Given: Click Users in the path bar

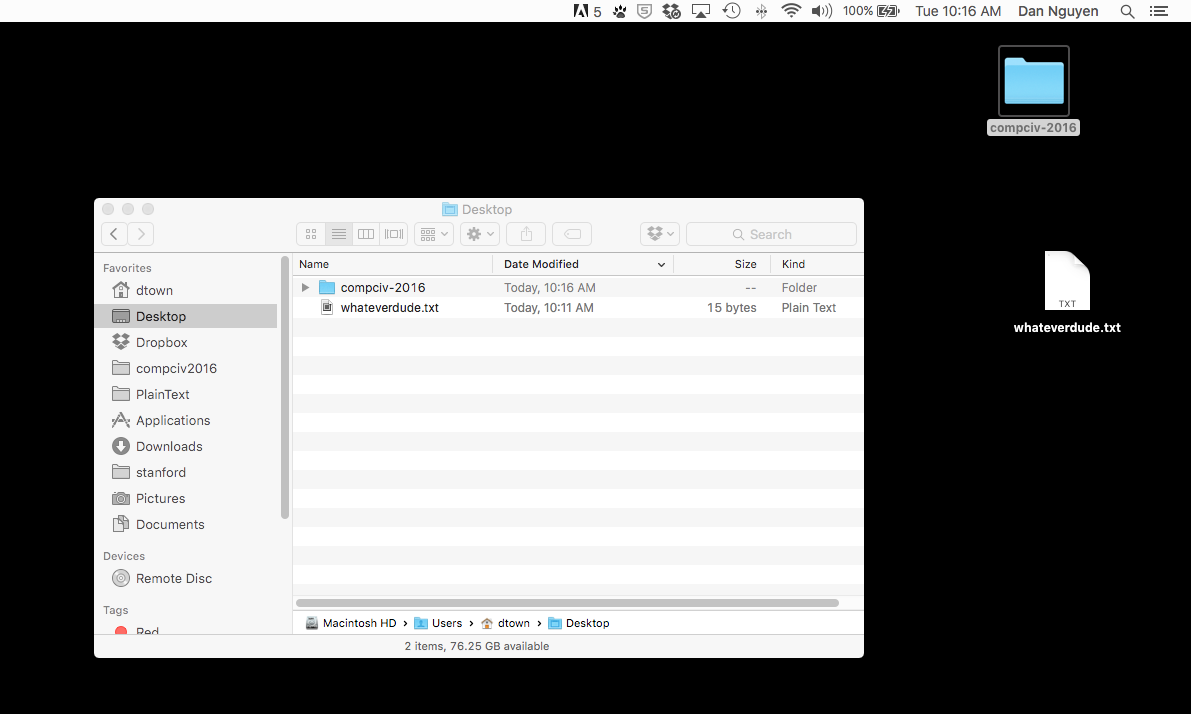Looking at the screenshot, I should coord(446,623).
